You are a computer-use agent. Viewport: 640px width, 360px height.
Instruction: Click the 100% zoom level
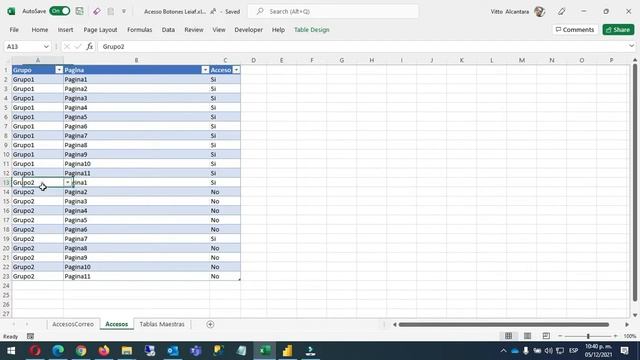pos(630,336)
